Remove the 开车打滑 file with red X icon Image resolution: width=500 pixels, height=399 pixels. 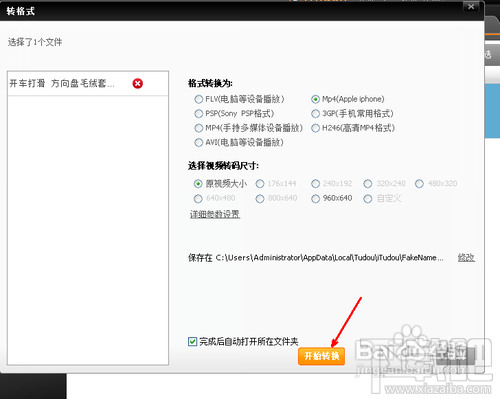coord(138,83)
